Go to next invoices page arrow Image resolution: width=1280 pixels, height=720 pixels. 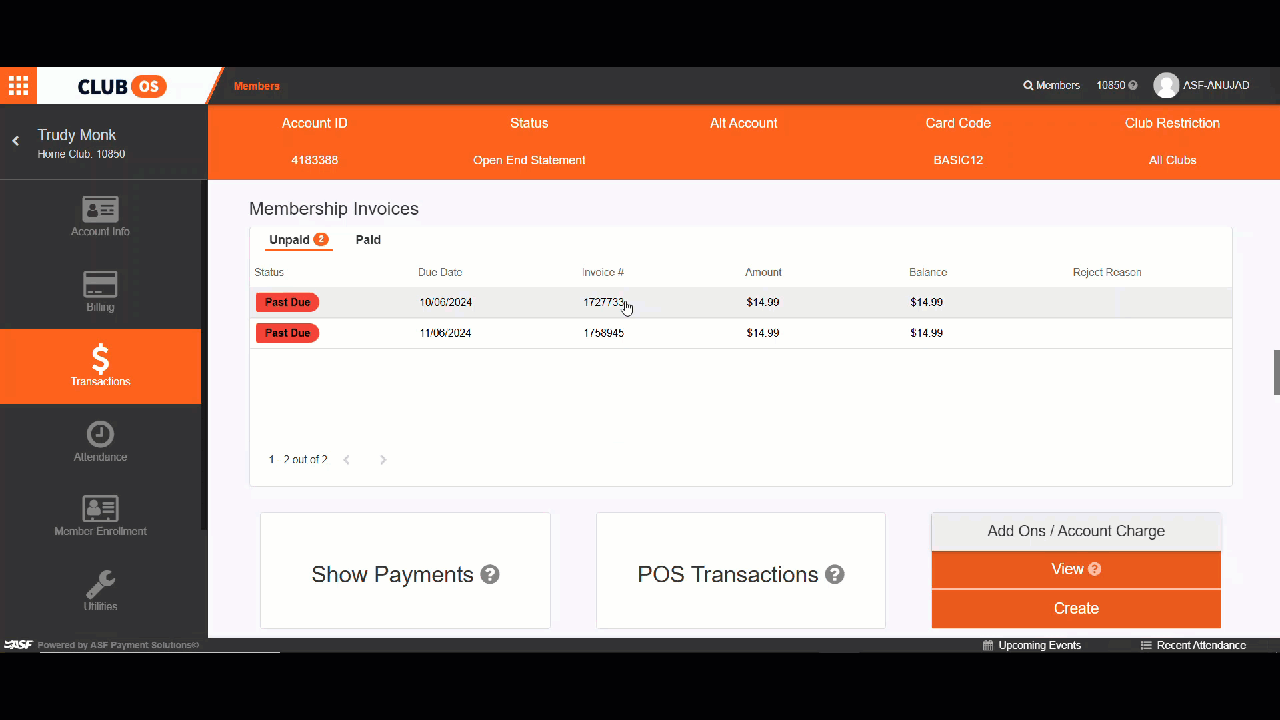point(383,460)
